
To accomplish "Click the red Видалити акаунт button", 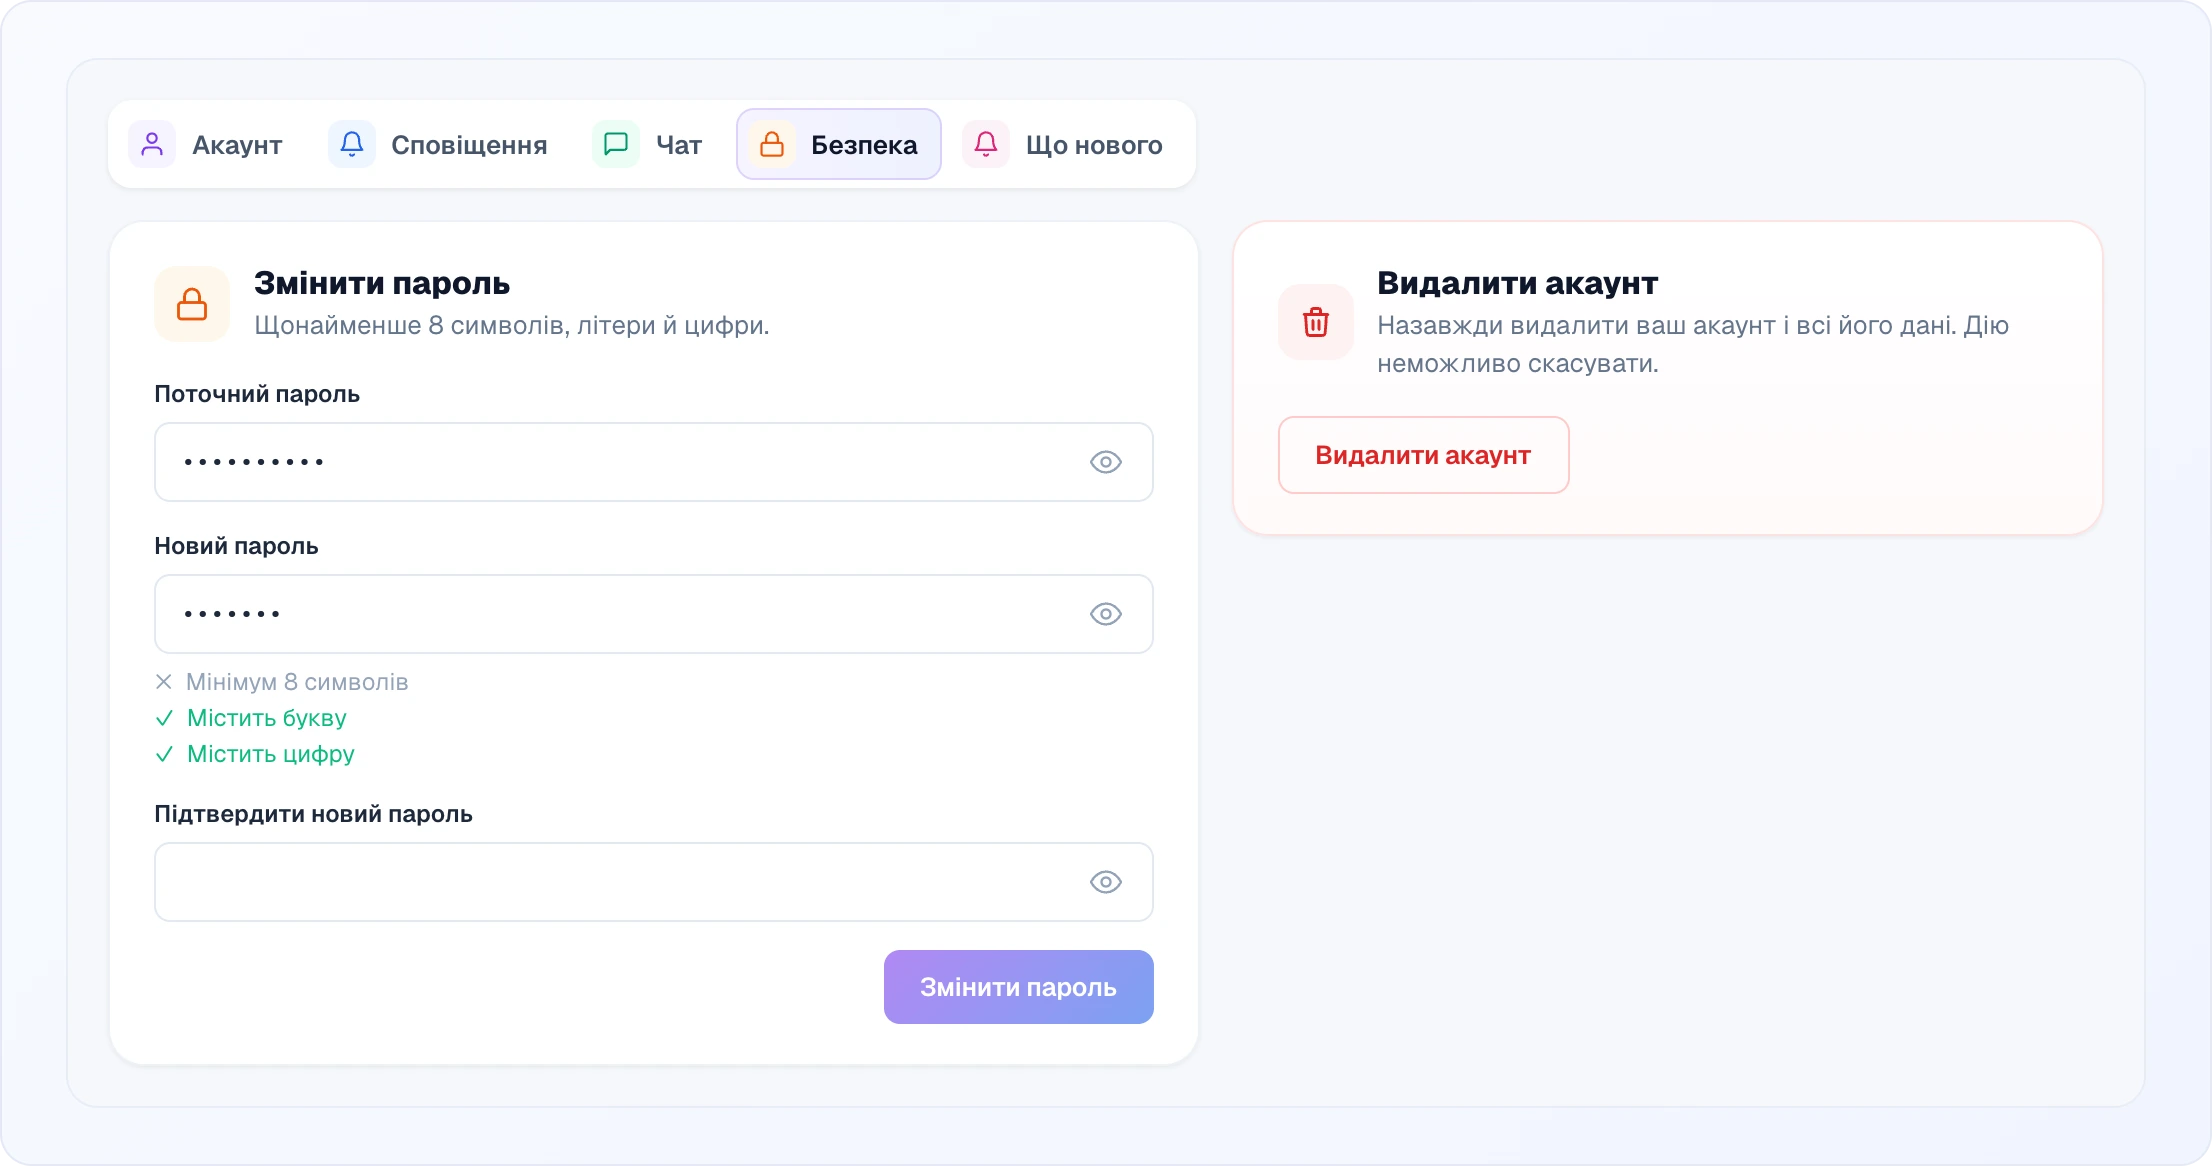I will coord(1424,455).
